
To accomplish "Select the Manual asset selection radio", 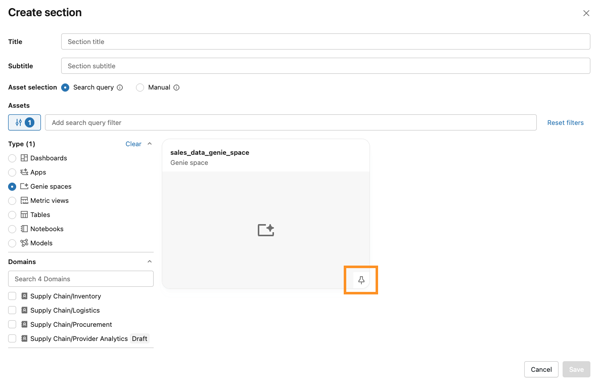I will click(x=140, y=88).
